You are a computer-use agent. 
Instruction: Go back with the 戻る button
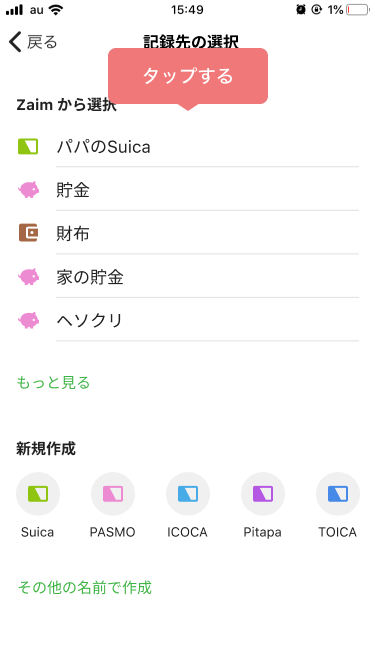click(32, 42)
